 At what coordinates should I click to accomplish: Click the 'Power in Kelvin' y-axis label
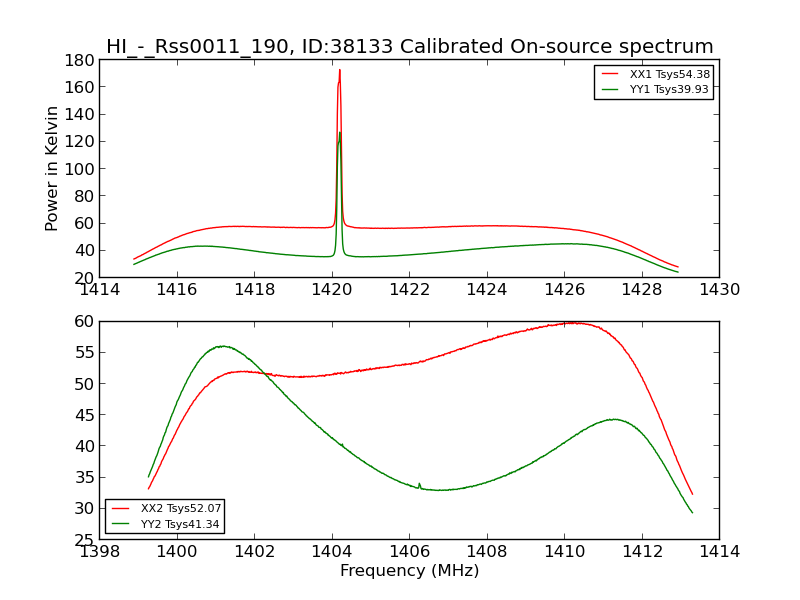click(51, 169)
